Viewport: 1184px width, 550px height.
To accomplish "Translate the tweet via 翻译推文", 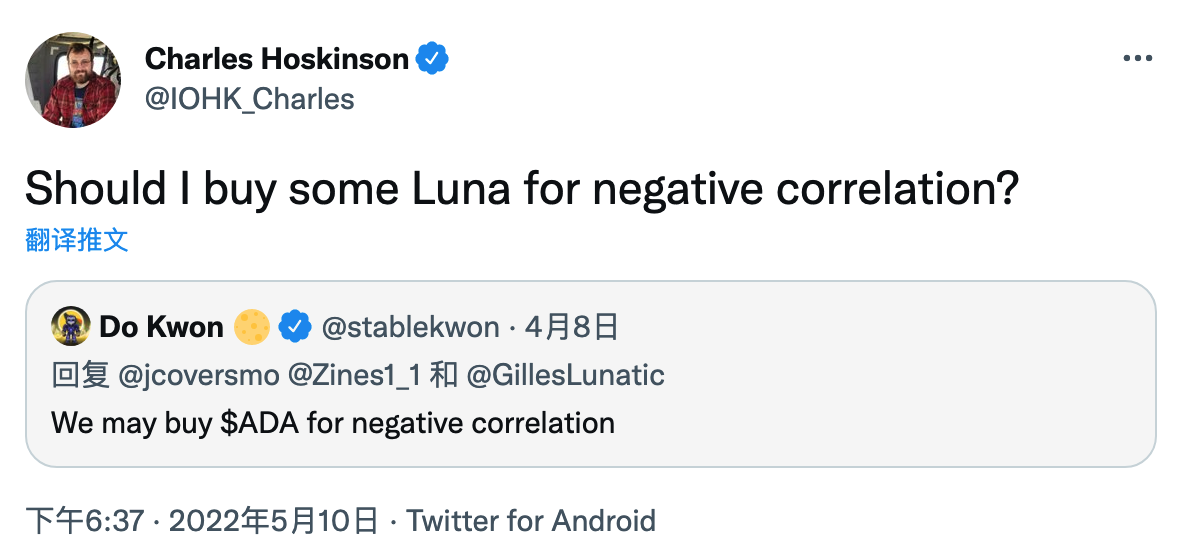I will pos(77,239).
